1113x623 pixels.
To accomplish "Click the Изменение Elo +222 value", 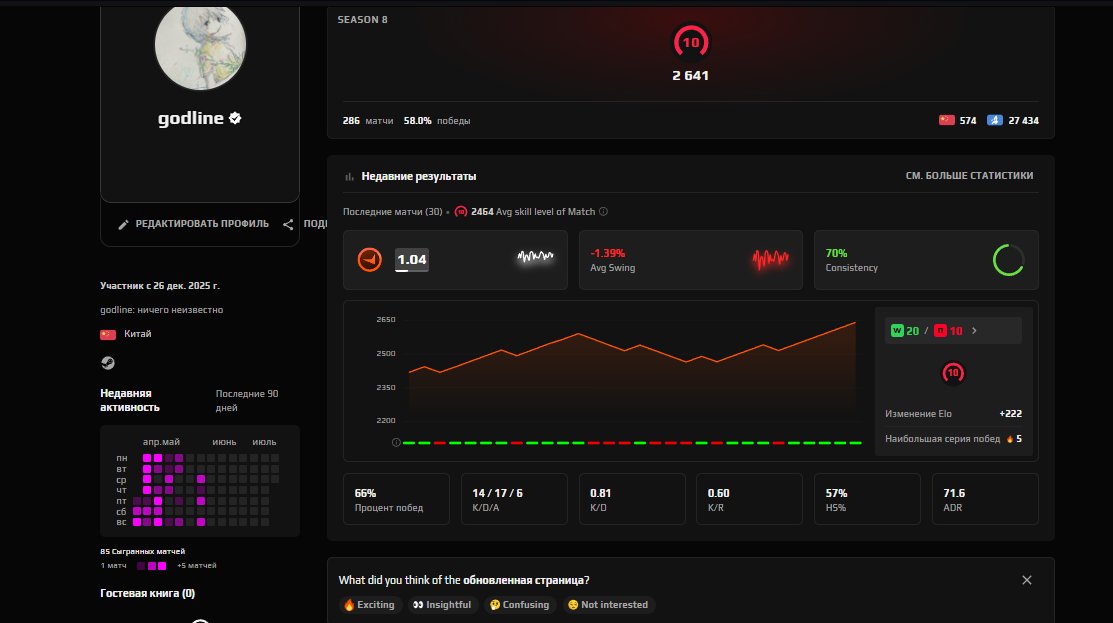I will [1010, 414].
